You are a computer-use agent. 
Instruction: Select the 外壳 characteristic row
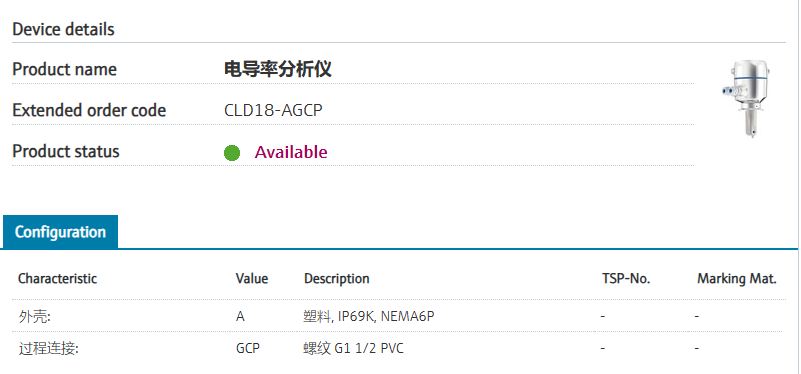398,317
